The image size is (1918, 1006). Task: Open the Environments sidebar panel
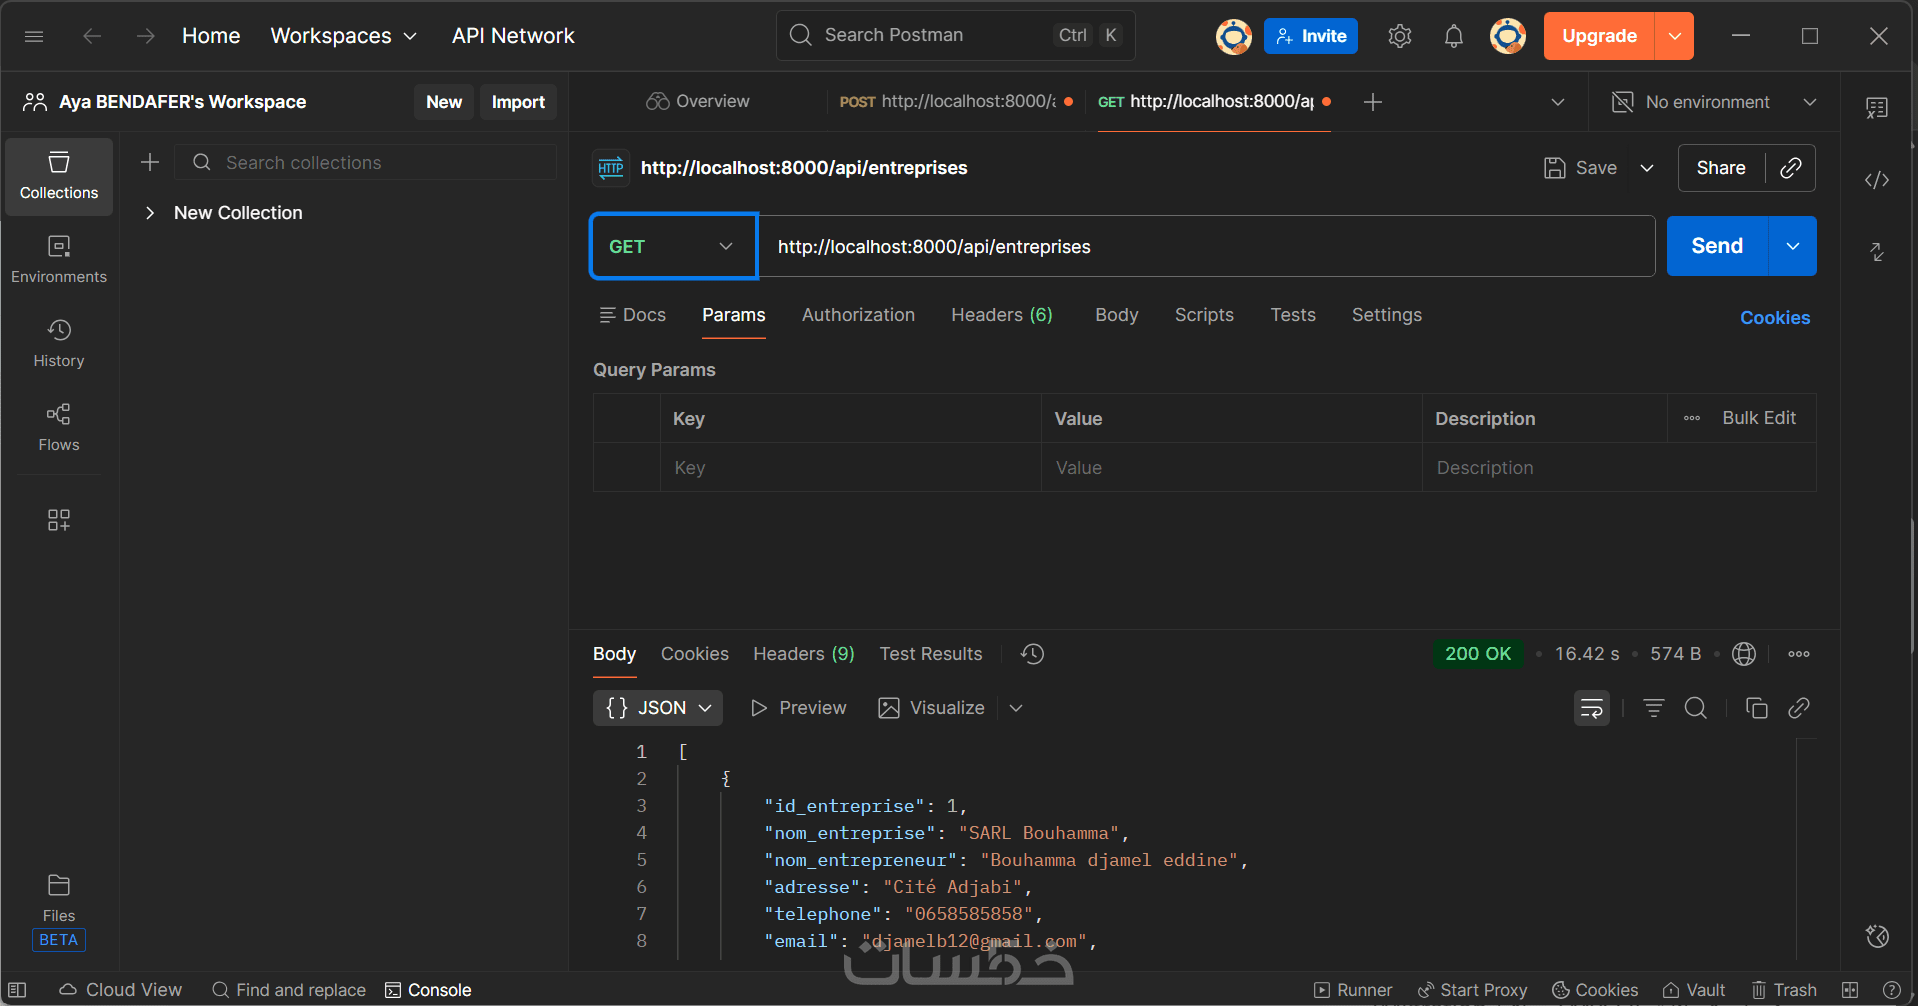pyautogui.click(x=59, y=259)
